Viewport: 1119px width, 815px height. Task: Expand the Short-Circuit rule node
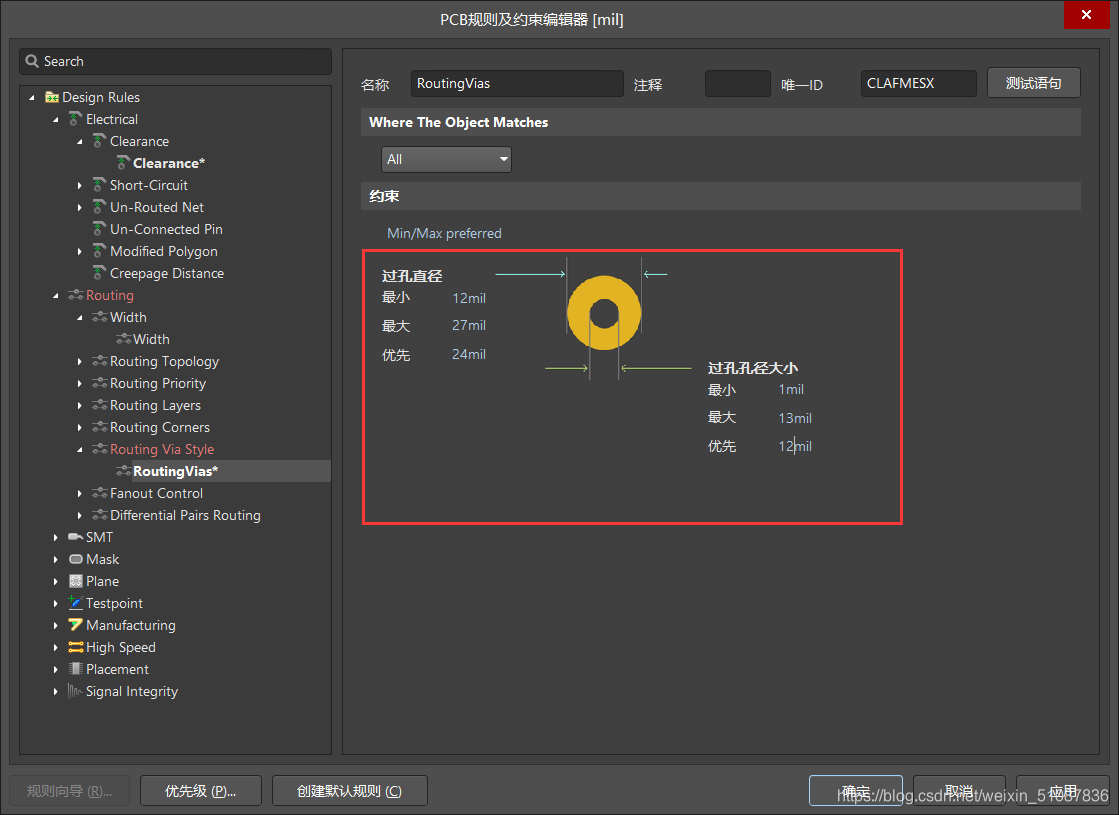coord(80,185)
